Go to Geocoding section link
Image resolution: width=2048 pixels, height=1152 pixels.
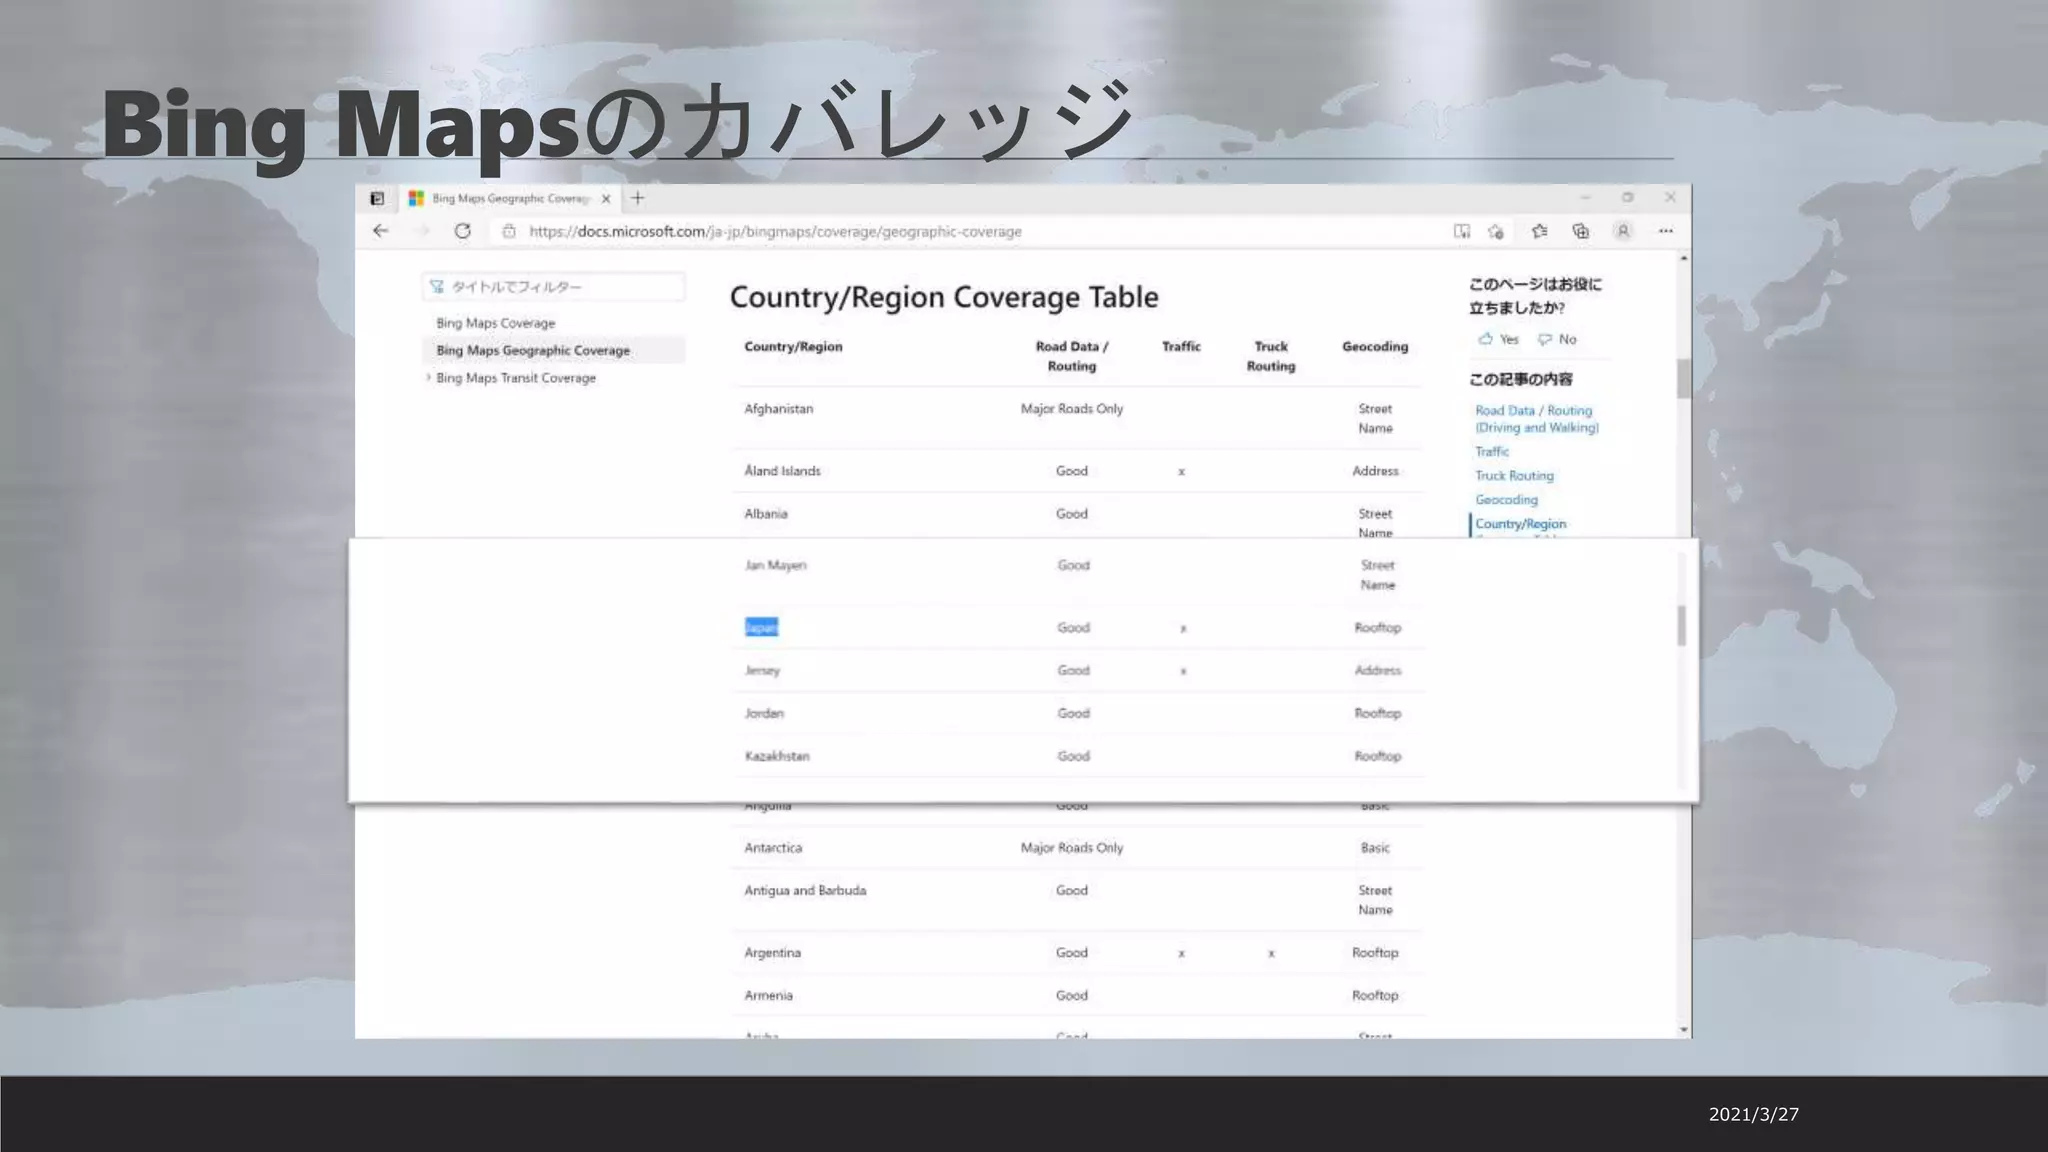point(1506,500)
